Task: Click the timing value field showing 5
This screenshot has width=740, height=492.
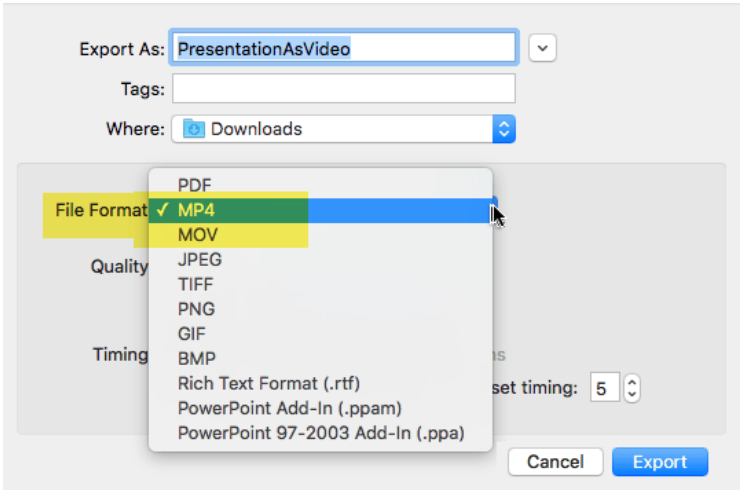Action: [603, 387]
